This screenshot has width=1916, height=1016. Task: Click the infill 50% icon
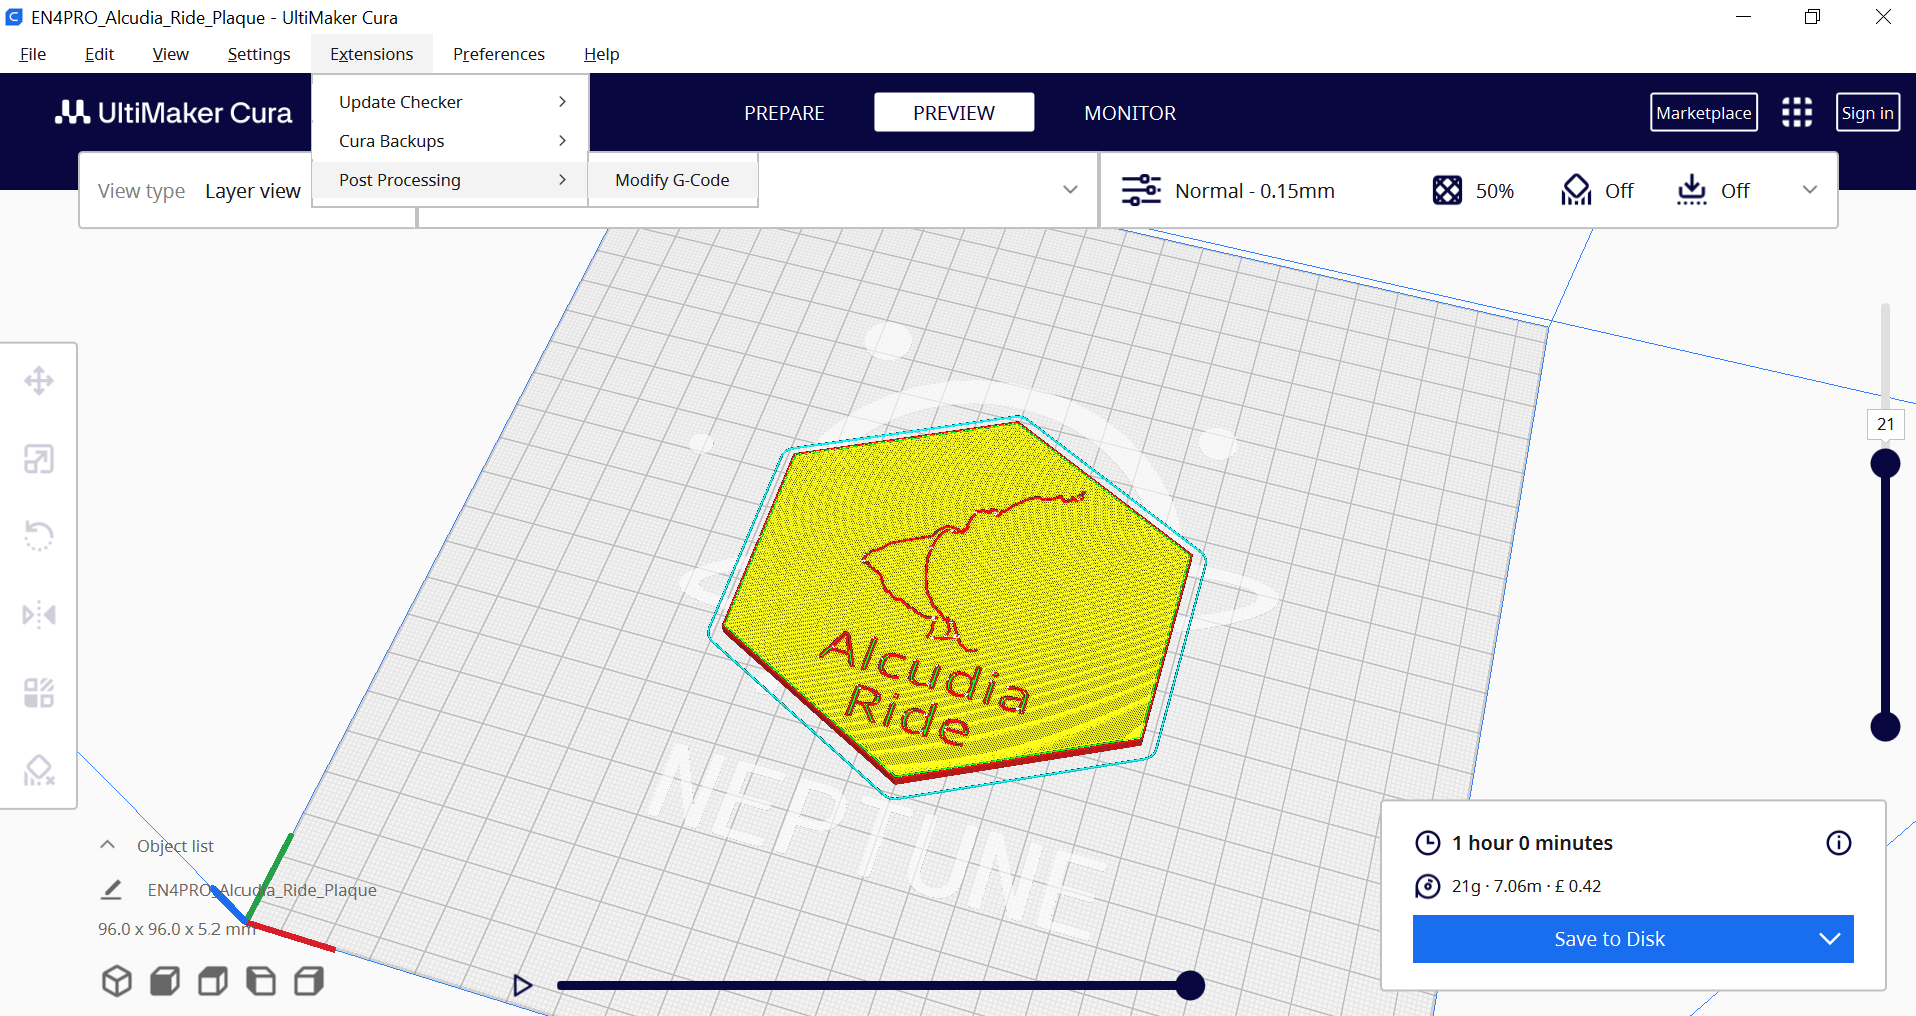[1447, 190]
